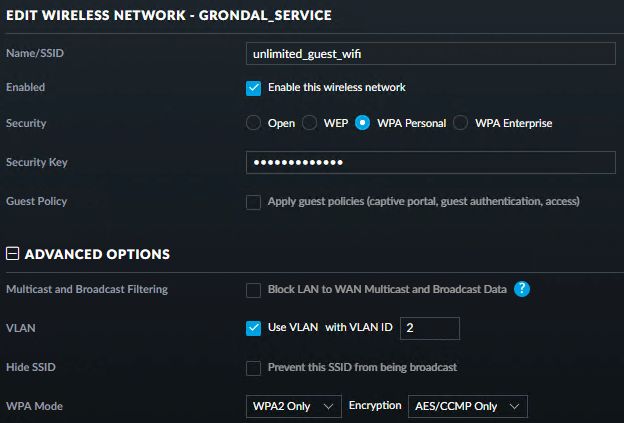Open the WPA Mode dropdown
This screenshot has height=423, width=624.
292,406
